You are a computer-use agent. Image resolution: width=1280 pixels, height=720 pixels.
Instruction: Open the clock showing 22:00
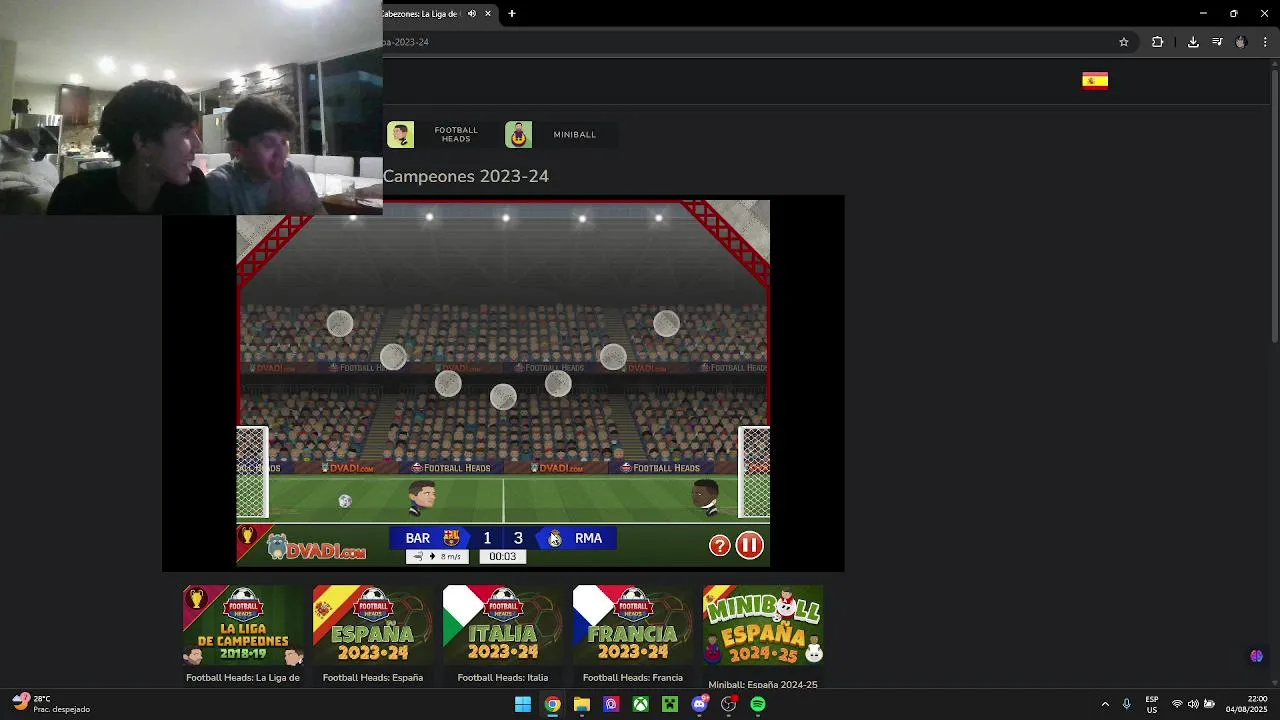point(1247,704)
